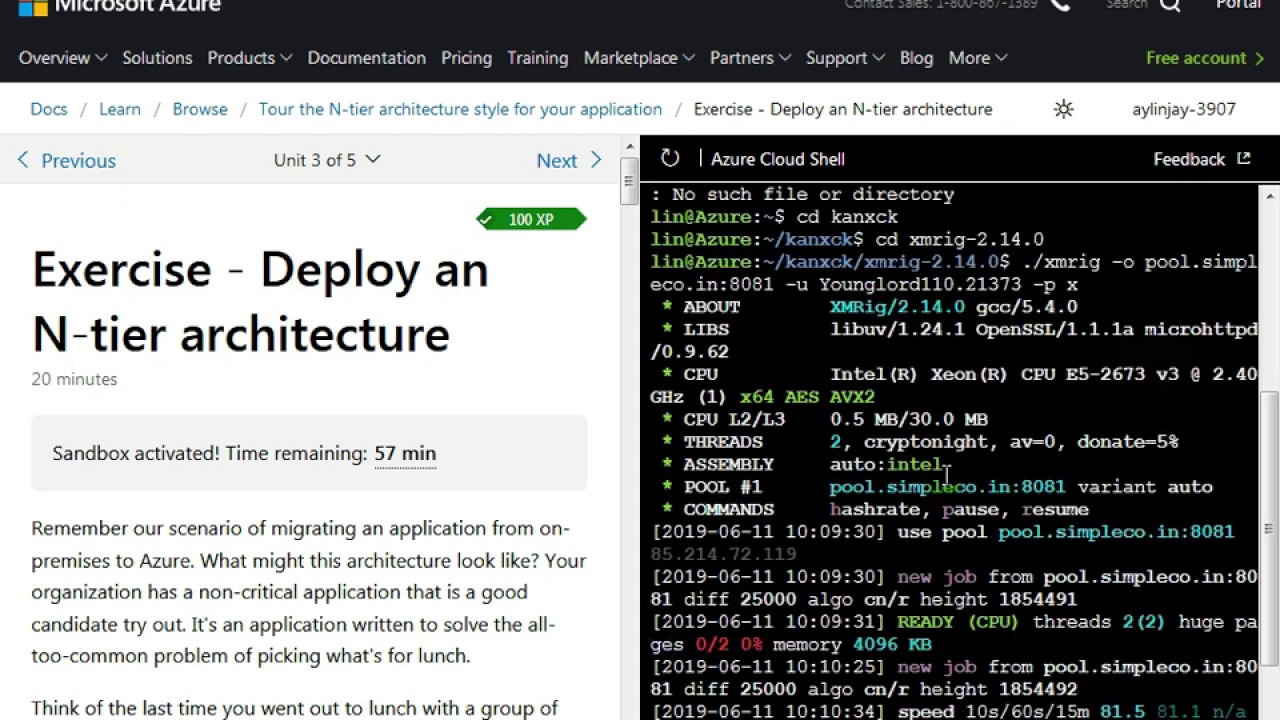This screenshot has width=1280, height=720.
Task: Open Tour the N-tier architecture breadcrumb
Action: [x=460, y=109]
